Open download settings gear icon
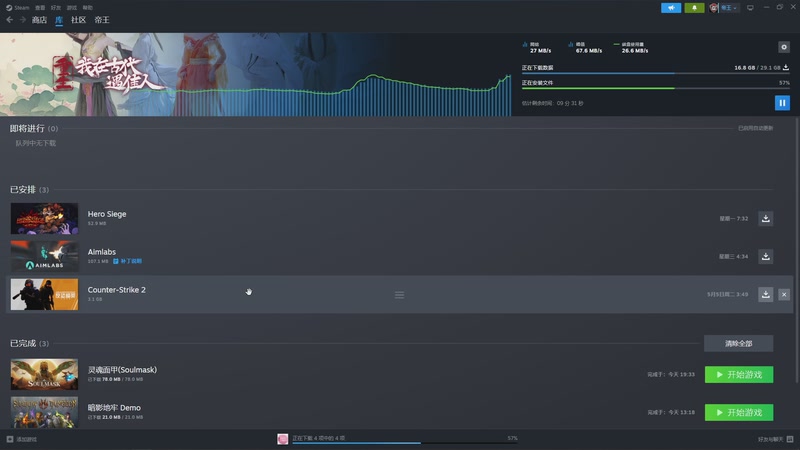This screenshot has height=450, width=800. pyautogui.click(x=784, y=47)
